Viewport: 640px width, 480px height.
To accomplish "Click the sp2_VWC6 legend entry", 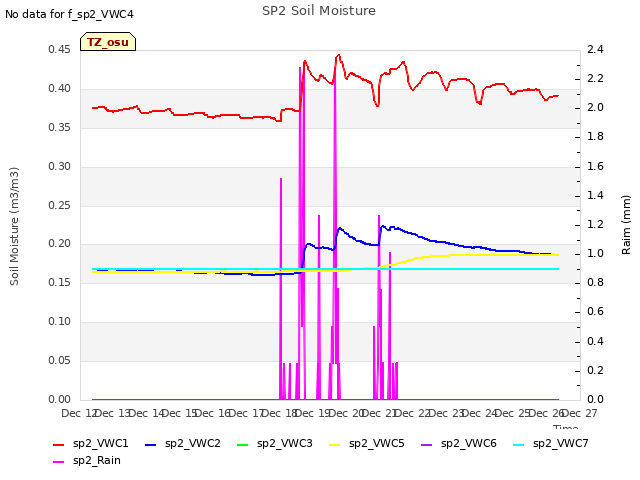I will 459,444.
